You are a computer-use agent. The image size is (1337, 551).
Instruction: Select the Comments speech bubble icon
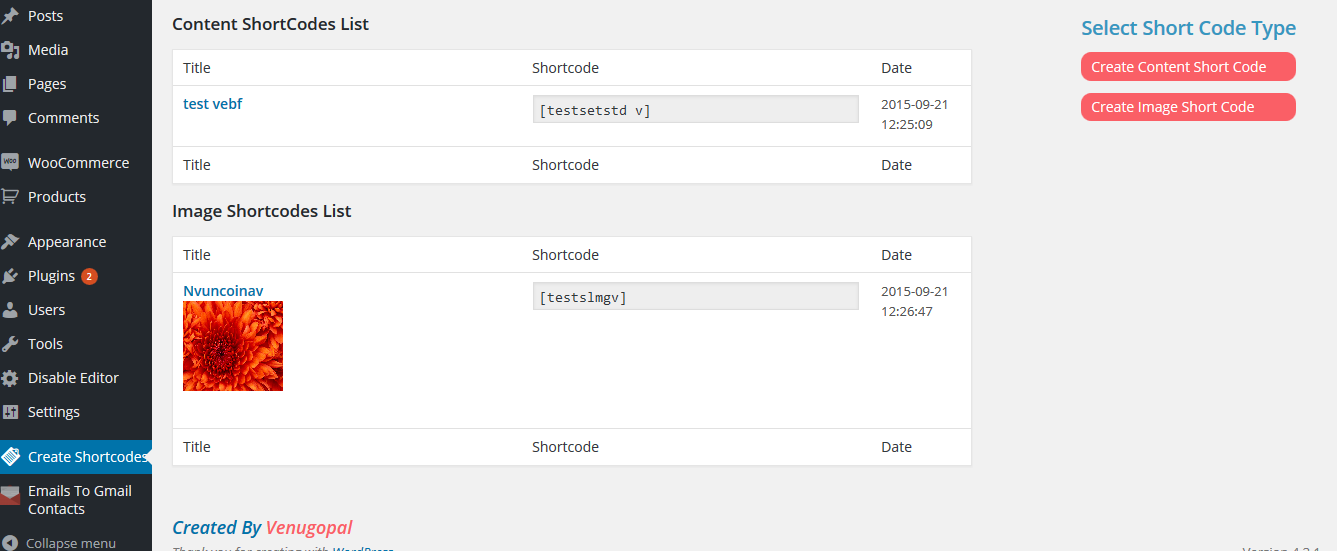click(x=10, y=118)
